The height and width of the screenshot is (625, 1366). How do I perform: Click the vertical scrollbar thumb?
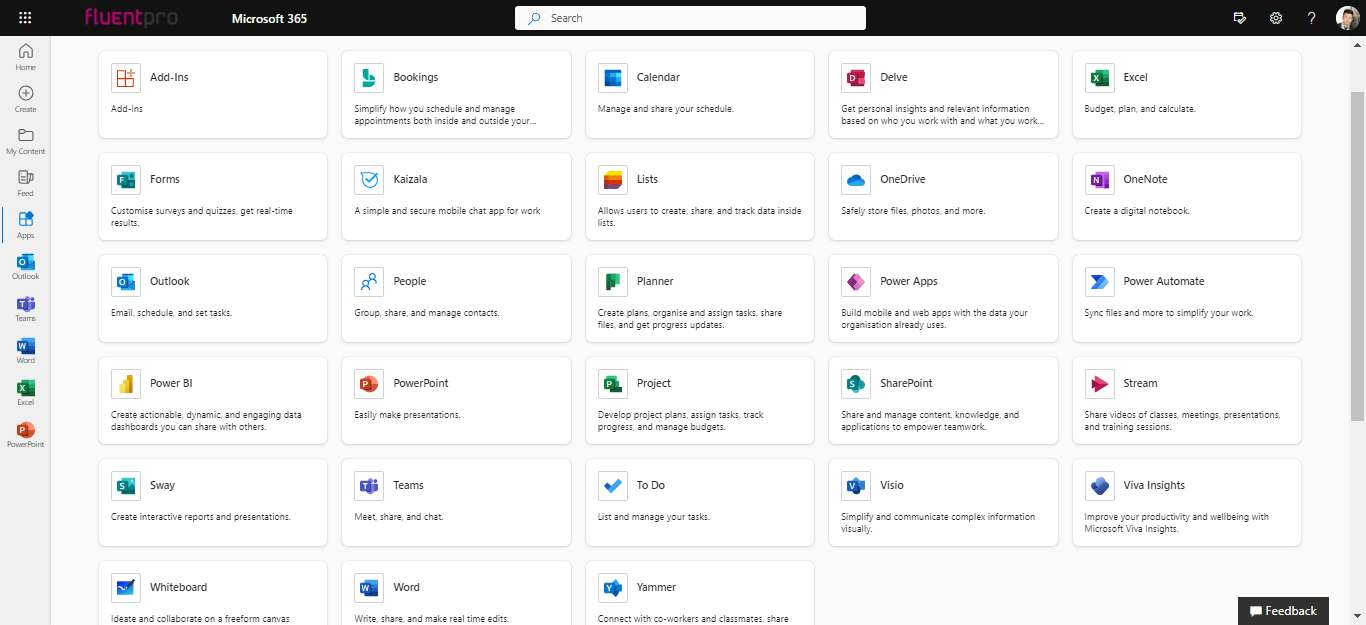[x=1357, y=255]
